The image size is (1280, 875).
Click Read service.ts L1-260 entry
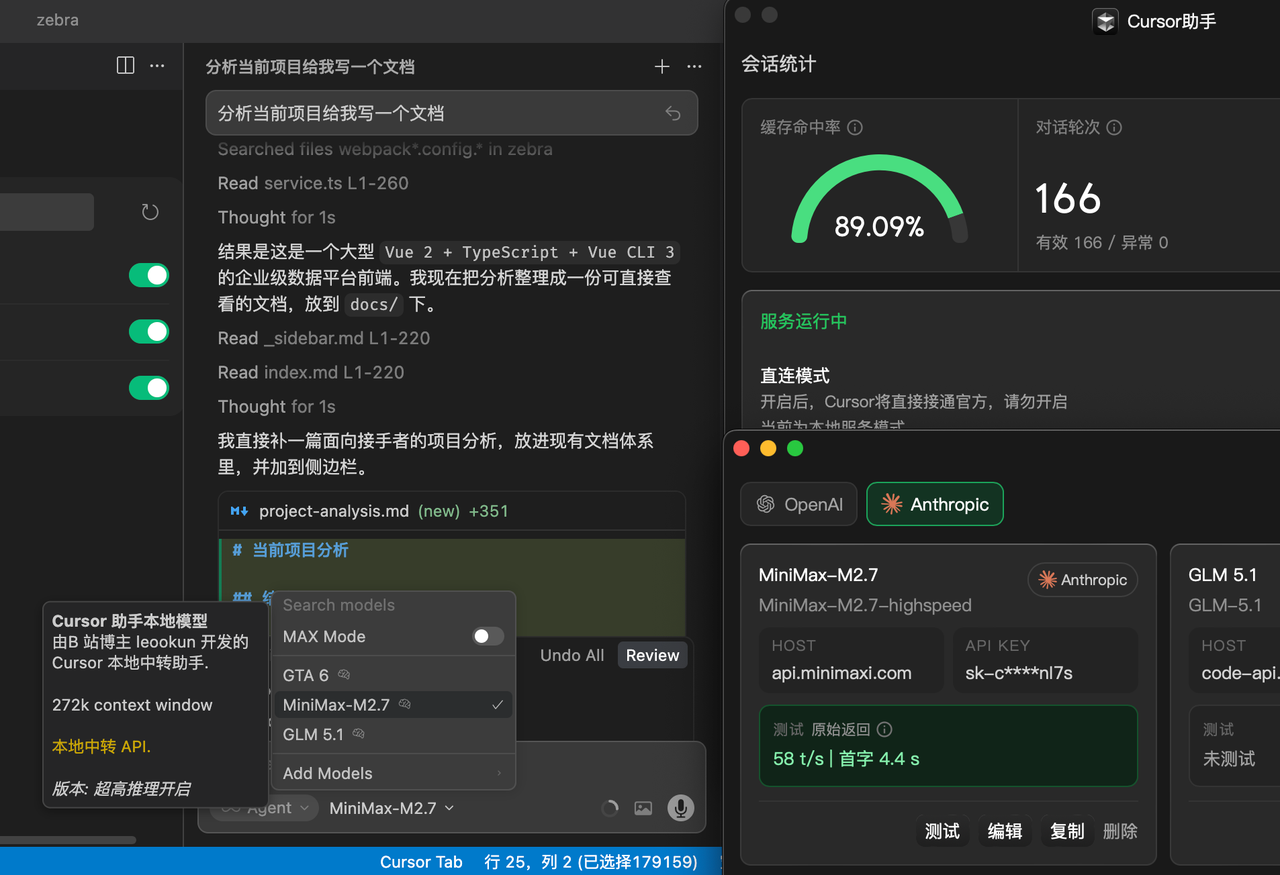click(x=313, y=183)
